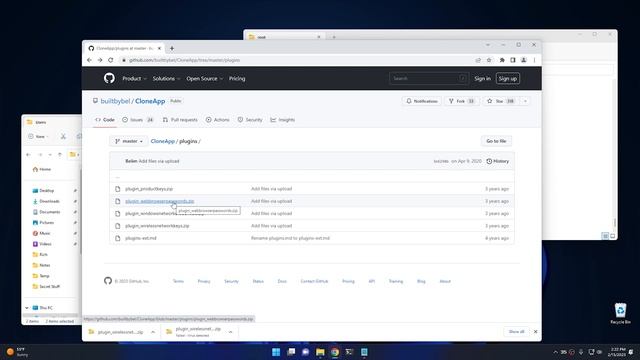Image resolution: width=640 pixels, height=360 pixels.
Task: Bookmark this page with the star icon
Action: [489, 60]
